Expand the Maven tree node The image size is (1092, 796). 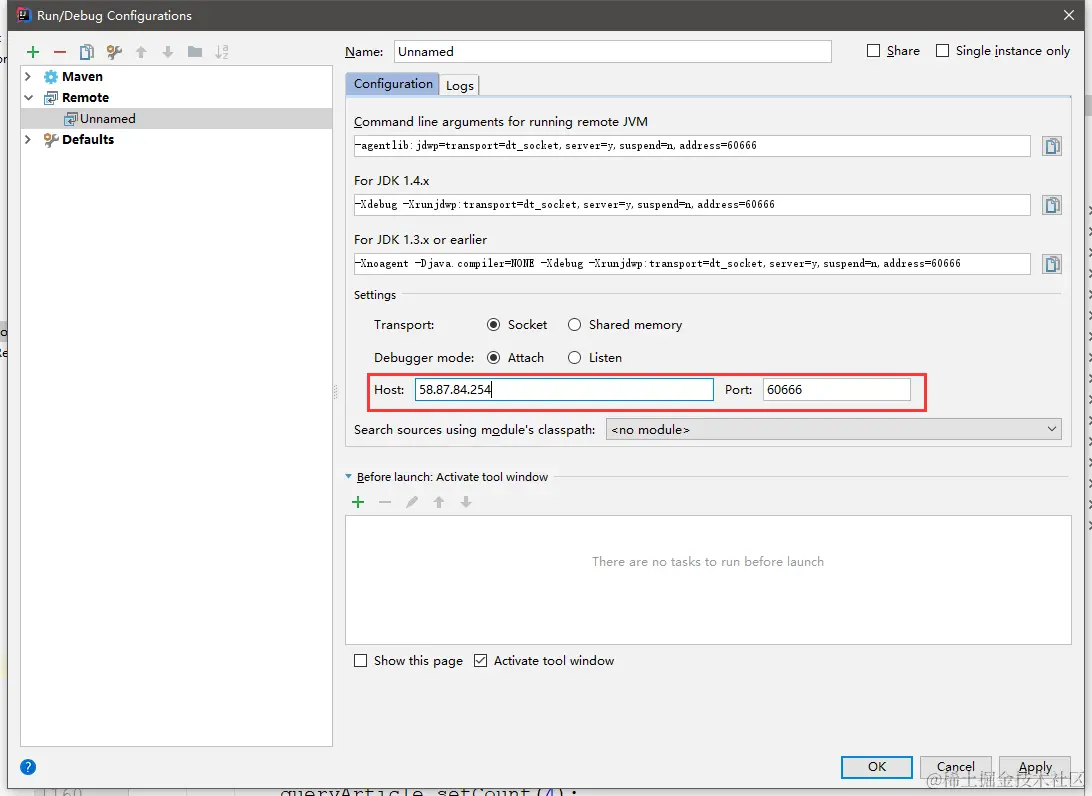click(29, 77)
